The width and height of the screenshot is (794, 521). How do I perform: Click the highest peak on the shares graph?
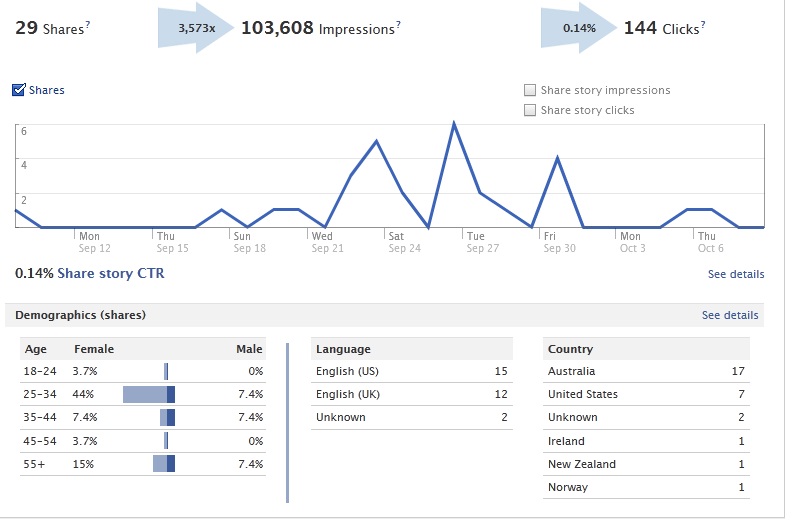pos(454,124)
